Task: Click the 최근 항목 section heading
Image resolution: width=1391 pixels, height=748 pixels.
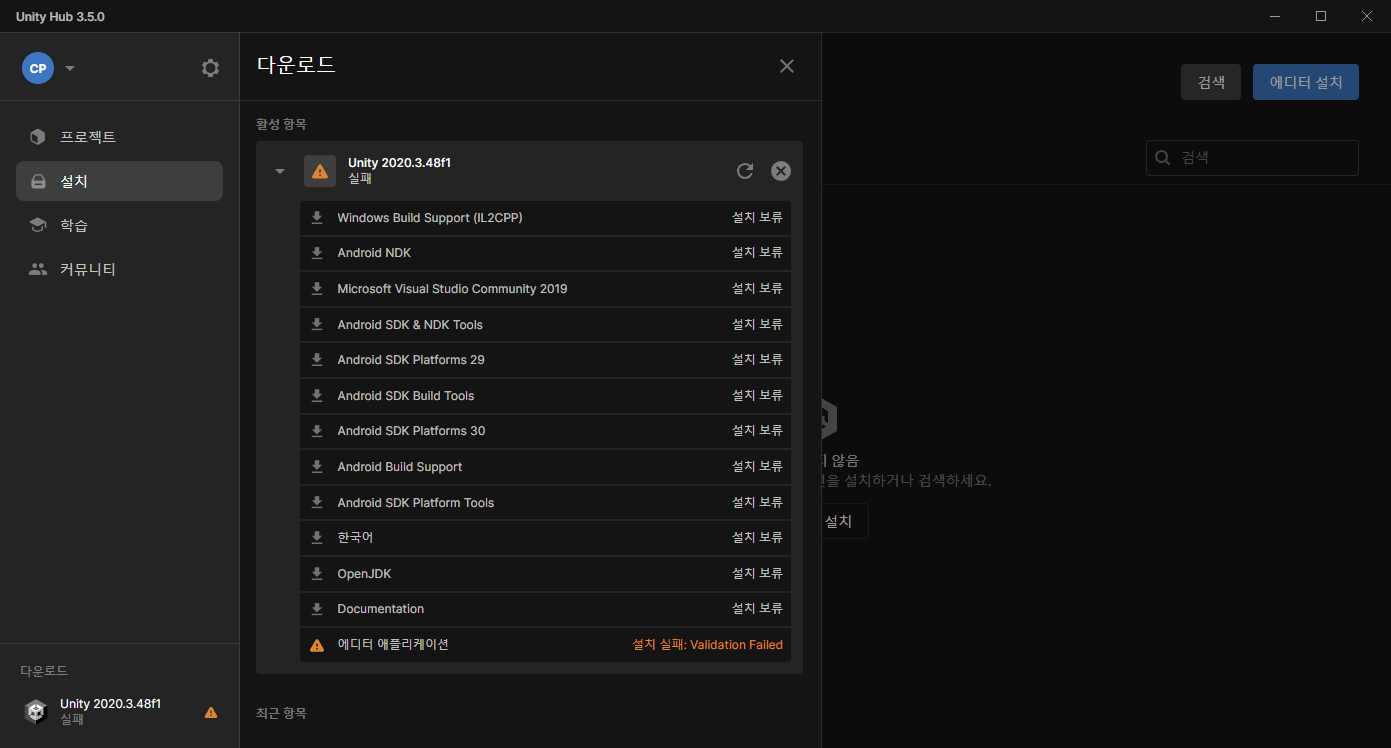Action: coord(281,713)
